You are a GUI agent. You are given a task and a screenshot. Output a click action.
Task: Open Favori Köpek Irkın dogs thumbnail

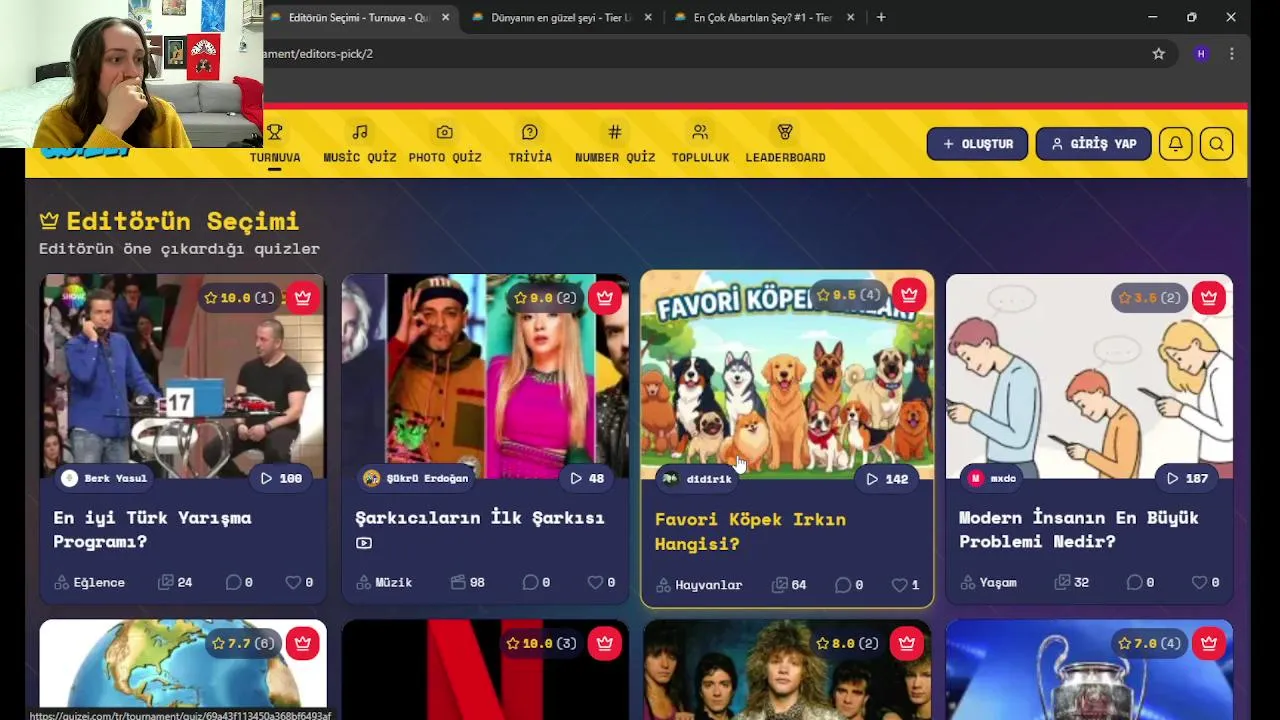tap(787, 376)
